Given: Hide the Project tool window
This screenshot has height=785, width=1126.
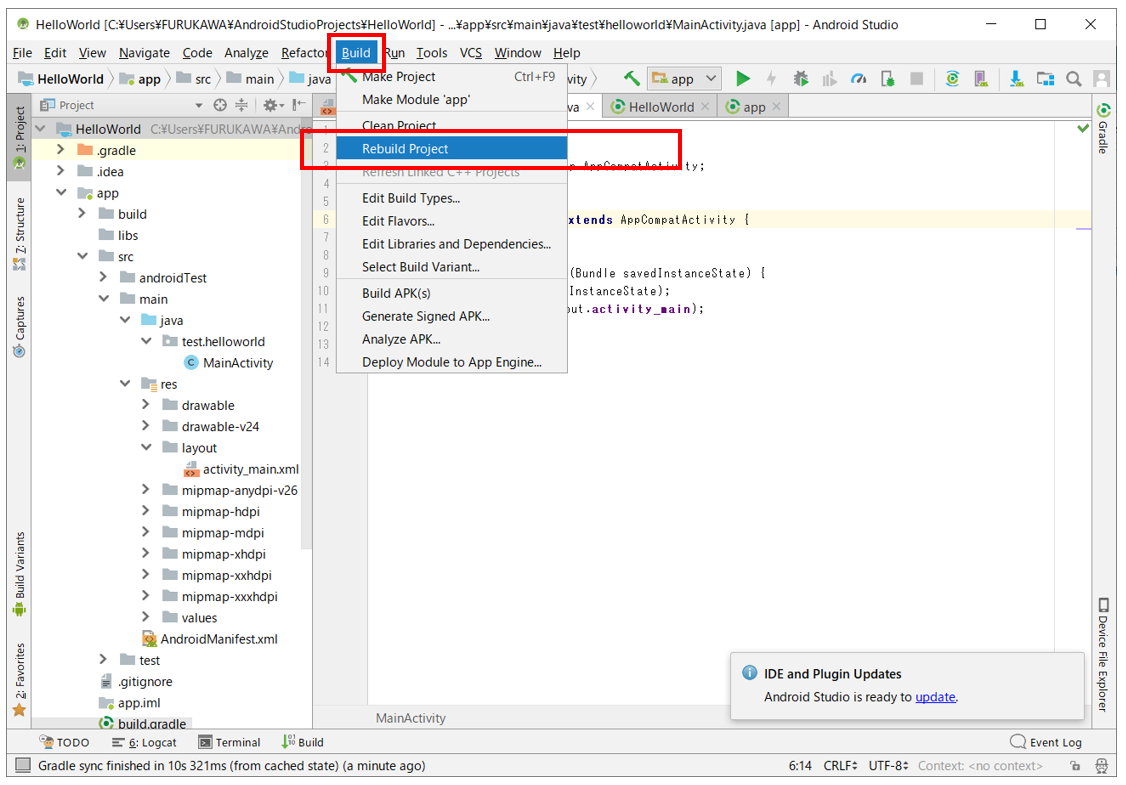Looking at the screenshot, I should point(299,105).
